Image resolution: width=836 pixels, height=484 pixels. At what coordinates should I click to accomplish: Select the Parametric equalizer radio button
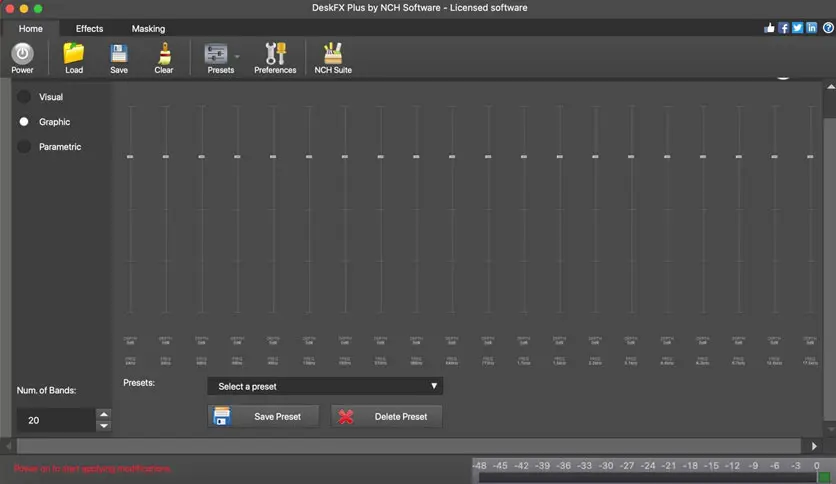(x=24, y=147)
